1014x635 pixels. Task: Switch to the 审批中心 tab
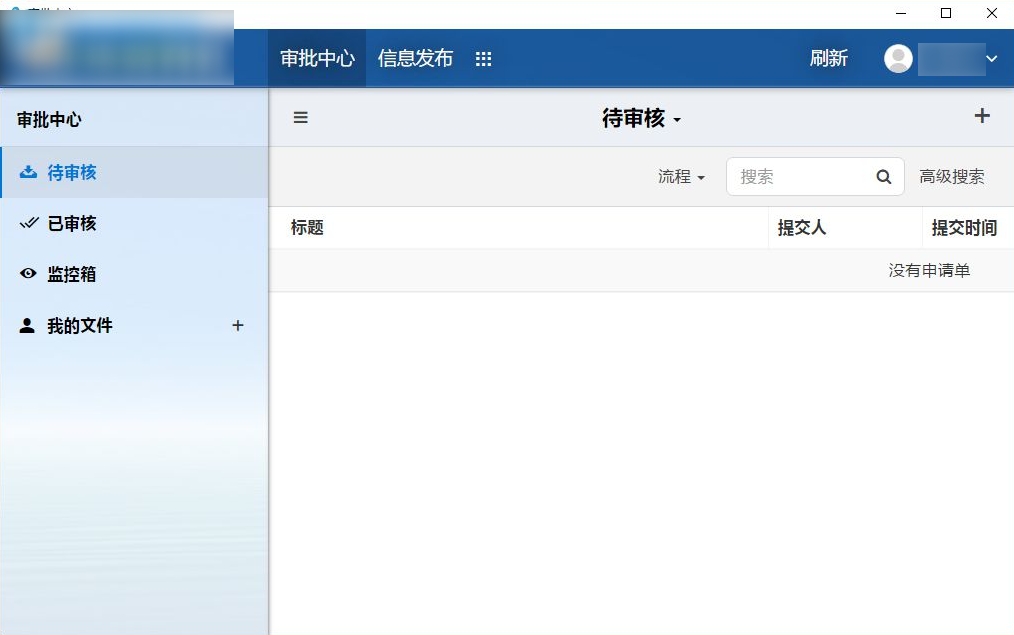point(317,59)
